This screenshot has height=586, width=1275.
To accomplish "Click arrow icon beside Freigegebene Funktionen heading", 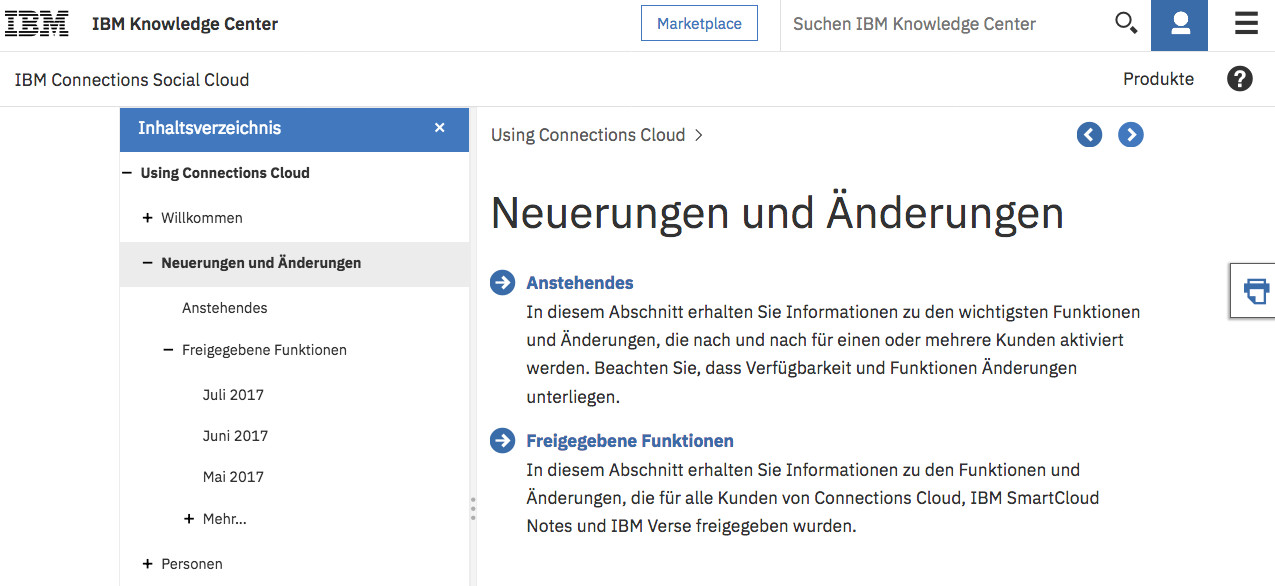I will [x=502, y=441].
